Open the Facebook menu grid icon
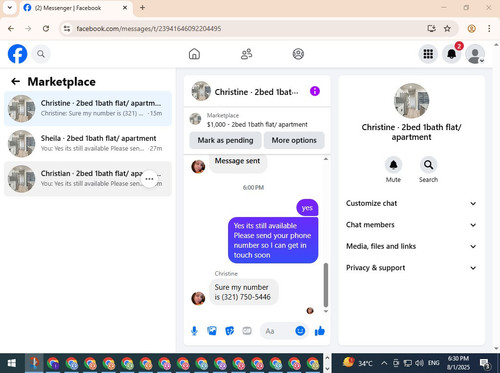 (428, 54)
